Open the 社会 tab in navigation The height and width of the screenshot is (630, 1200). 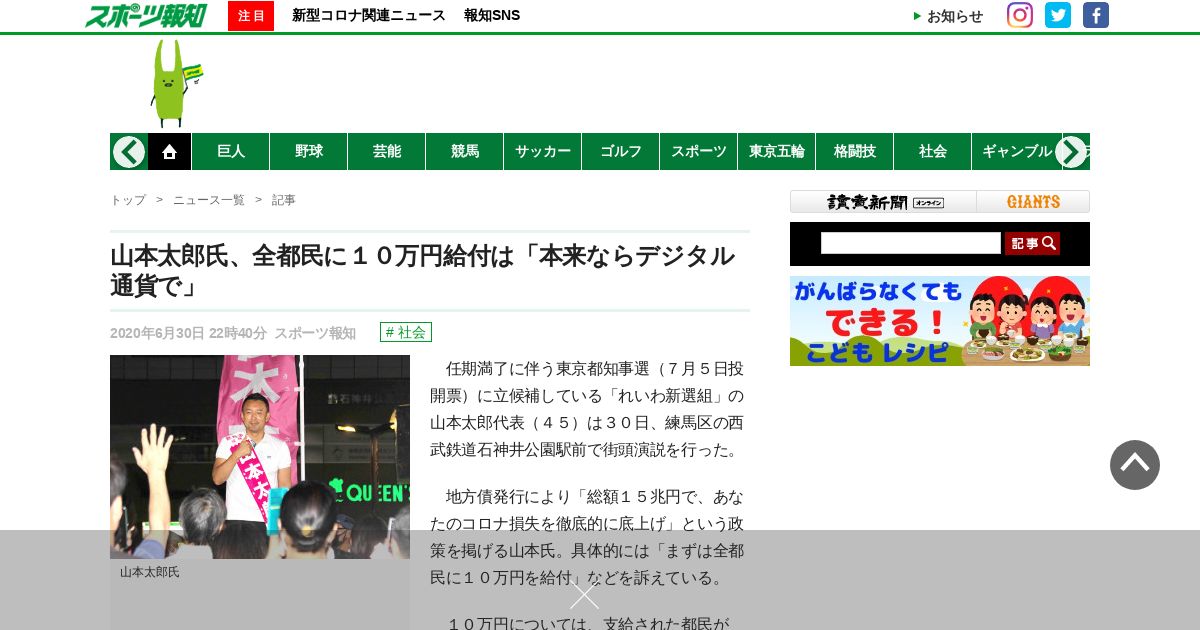933,152
